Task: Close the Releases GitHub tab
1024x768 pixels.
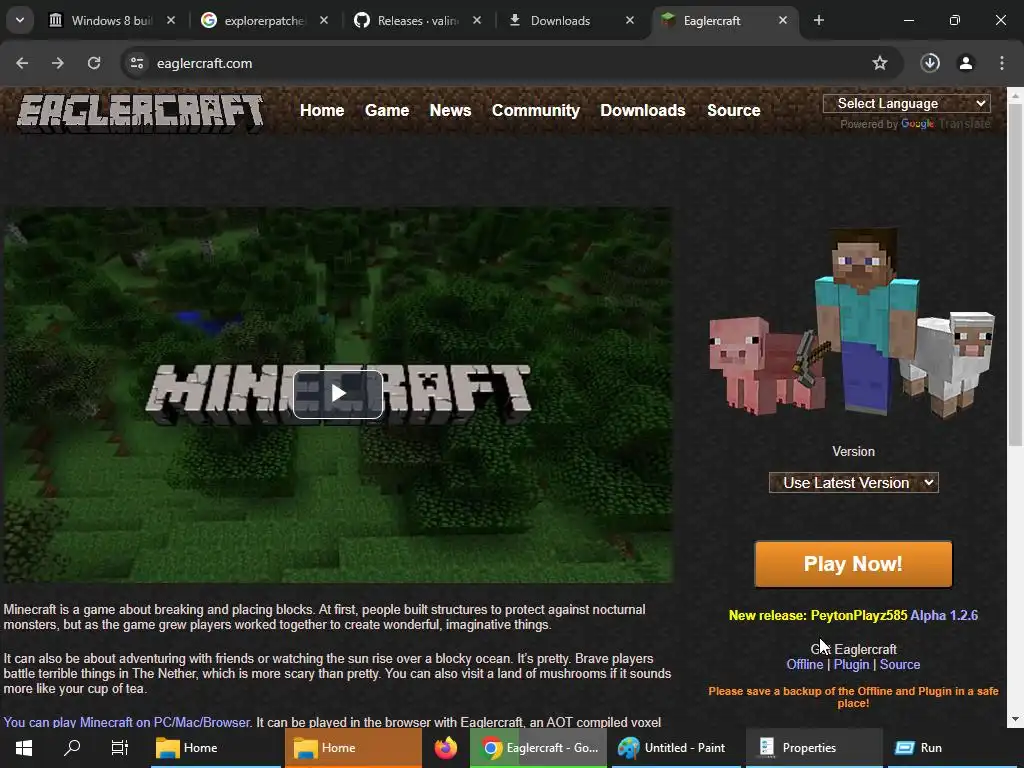Action: point(477,20)
